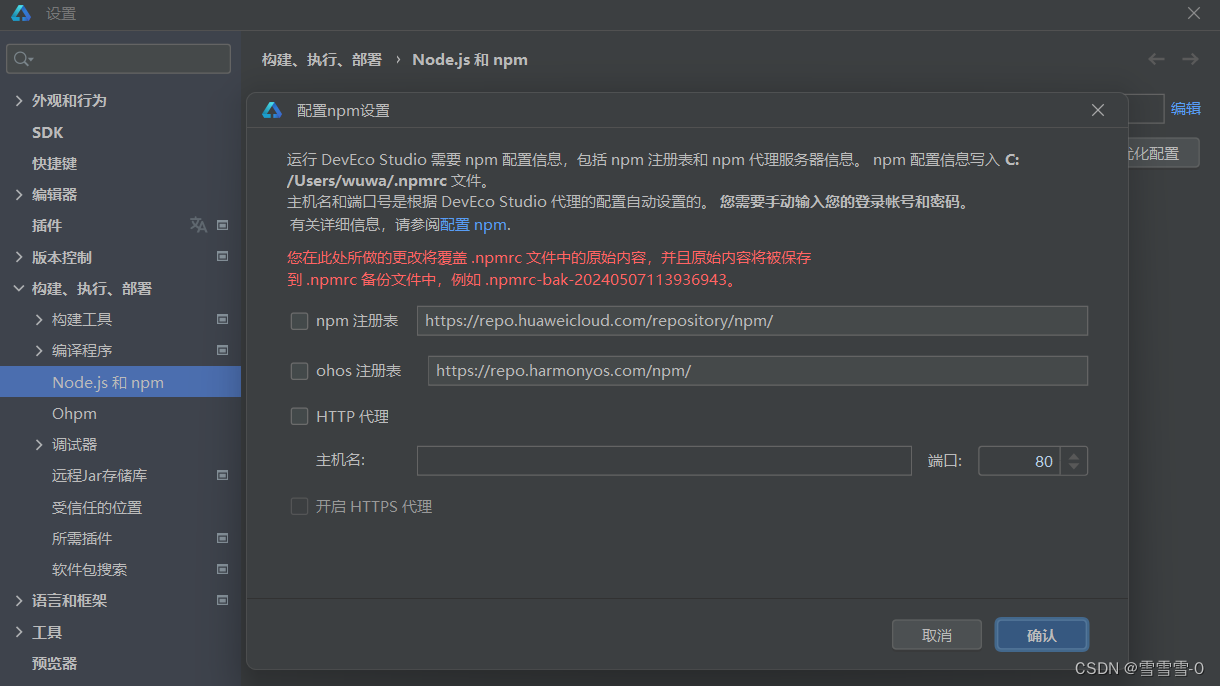Click the translate icon next to 插件
This screenshot has height=686, width=1220.
tap(198, 225)
